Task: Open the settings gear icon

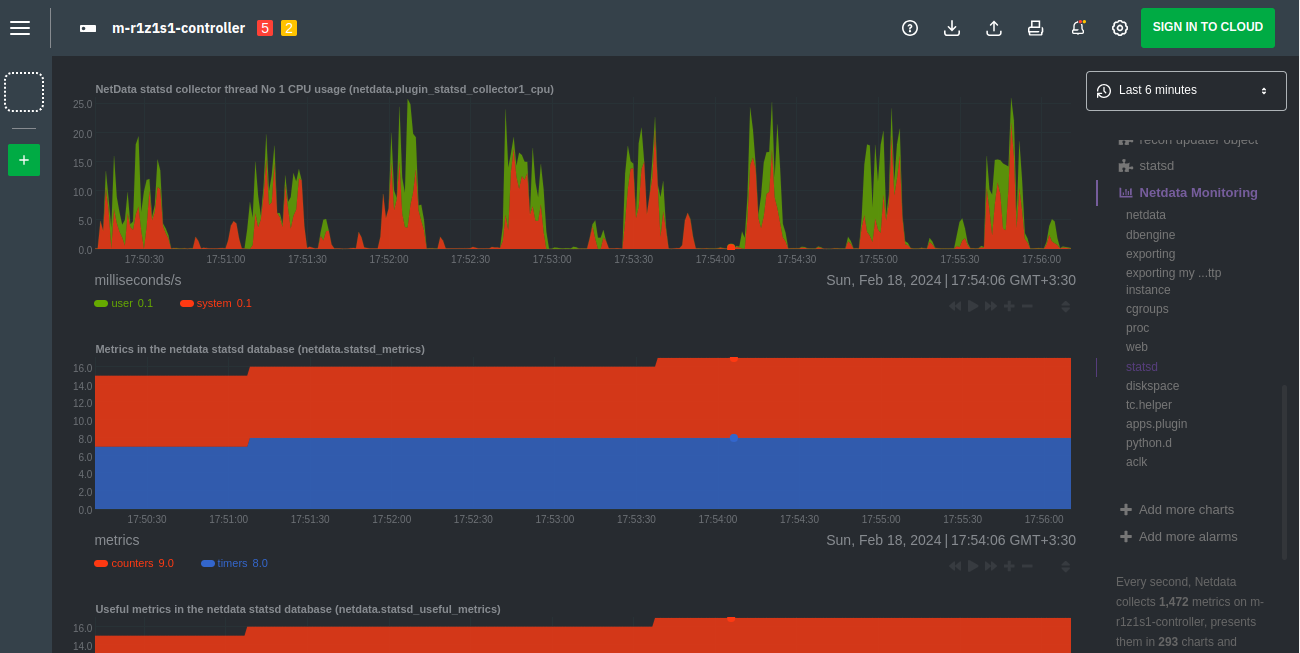Action: coord(1120,28)
